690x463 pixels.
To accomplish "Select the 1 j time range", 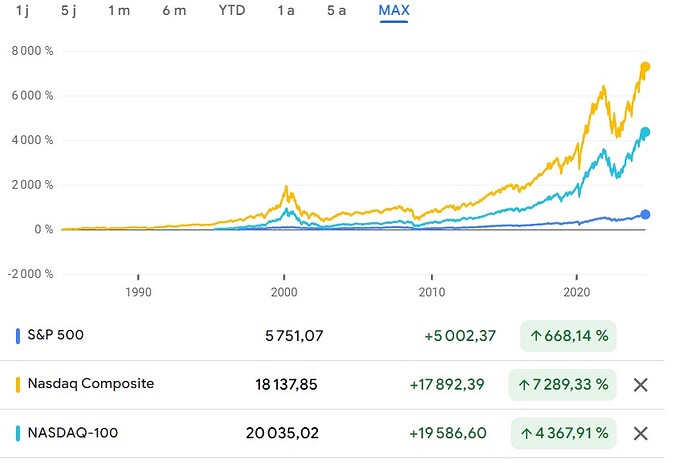I will (x=22, y=10).
